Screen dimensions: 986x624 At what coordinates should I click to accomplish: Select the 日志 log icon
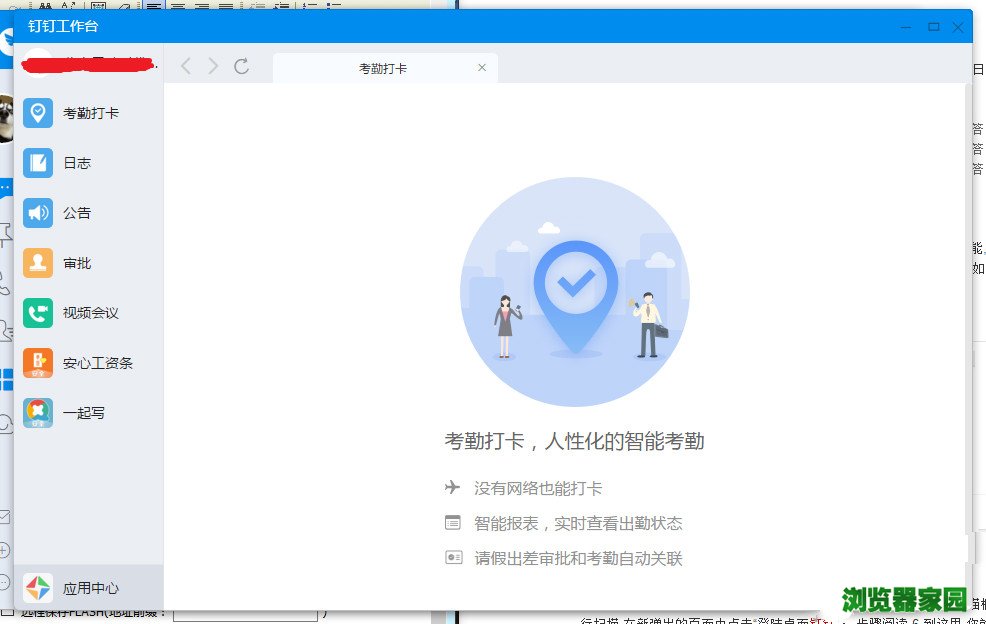click(37, 162)
